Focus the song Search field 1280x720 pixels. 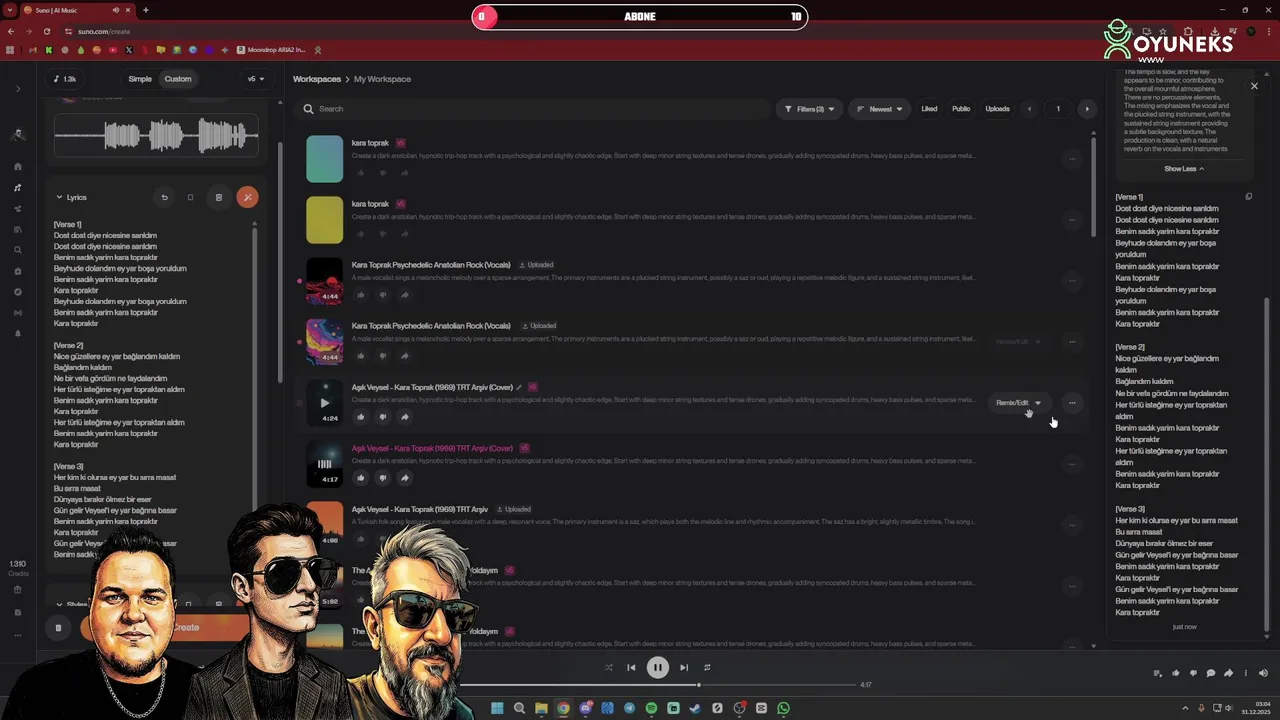tap(530, 109)
